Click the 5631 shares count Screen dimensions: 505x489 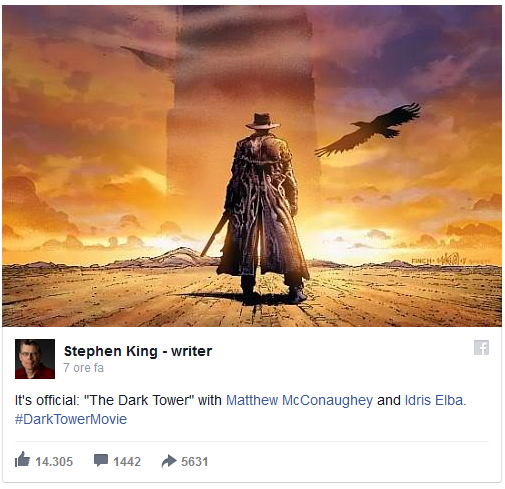pos(195,462)
